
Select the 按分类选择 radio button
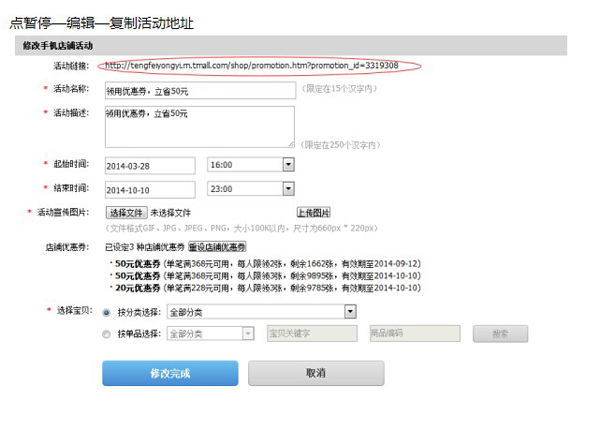[x=106, y=313]
